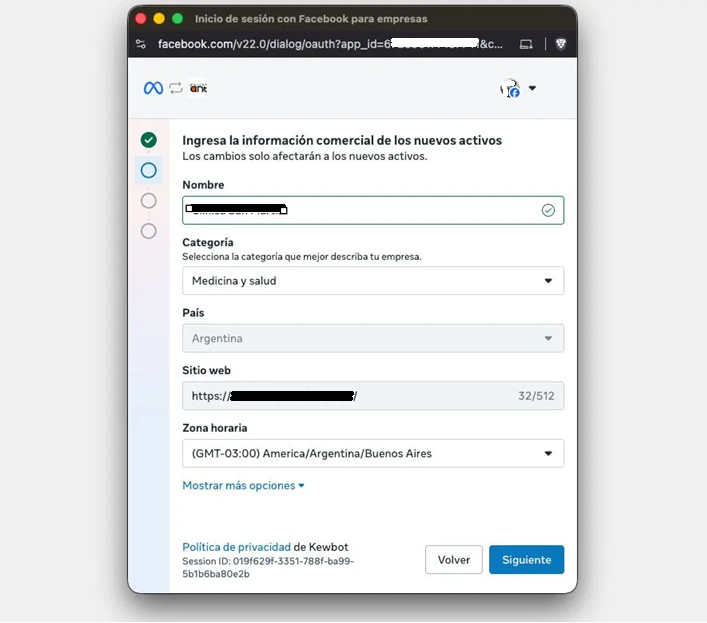The height and width of the screenshot is (623, 707).
Task: Open the Categoría dropdown showing Medicina y salud
Action: click(373, 281)
